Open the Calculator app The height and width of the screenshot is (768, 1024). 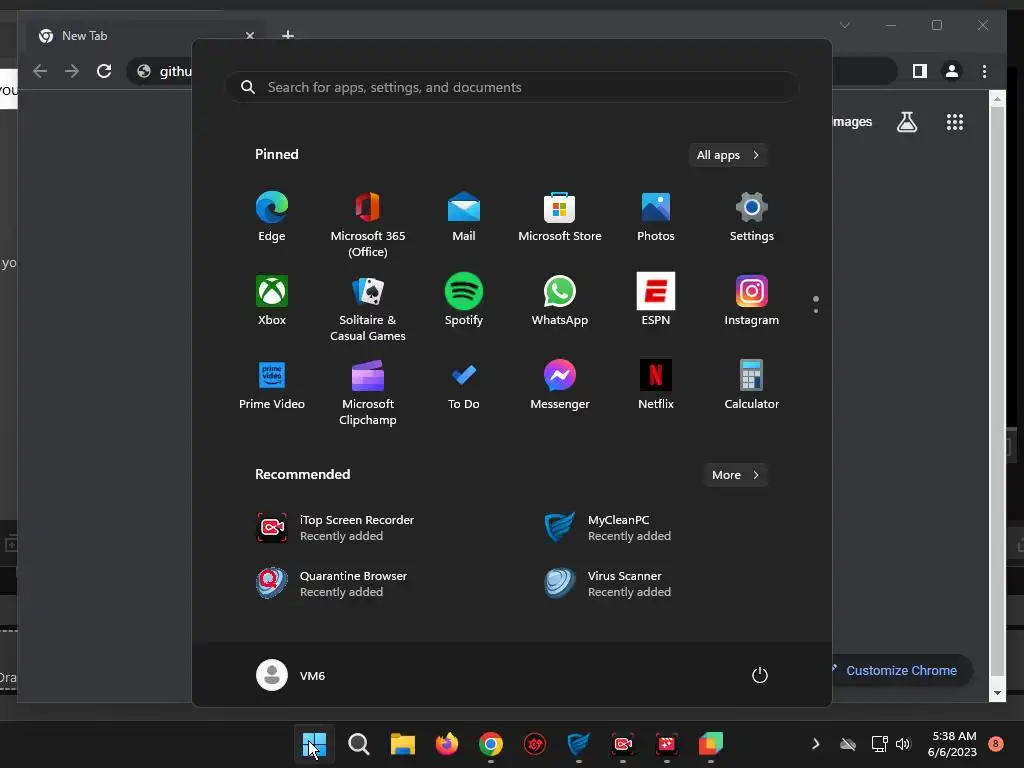pyautogui.click(x=752, y=385)
